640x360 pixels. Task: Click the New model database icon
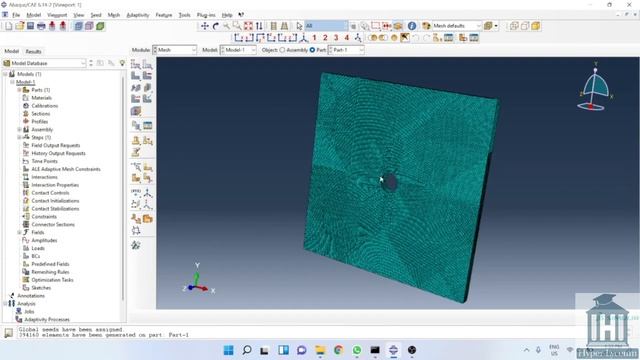point(9,26)
